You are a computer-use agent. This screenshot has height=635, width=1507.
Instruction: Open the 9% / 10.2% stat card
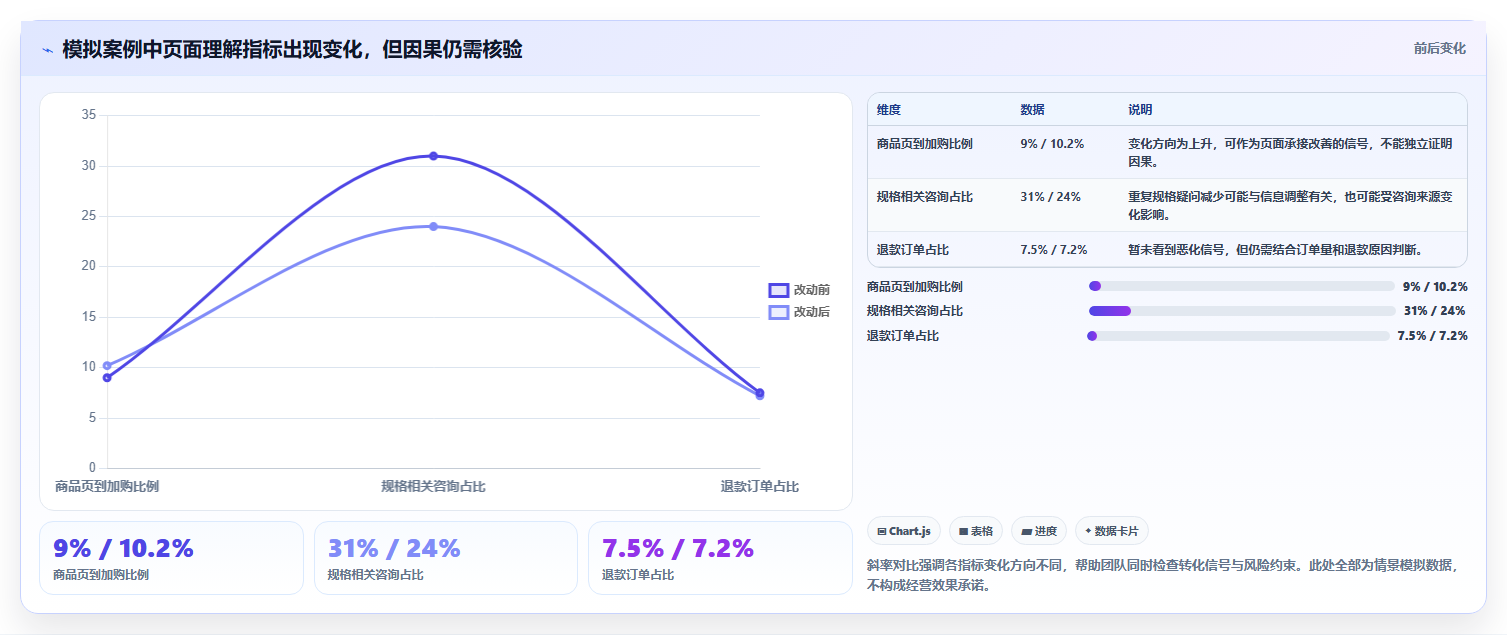click(x=171, y=558)
